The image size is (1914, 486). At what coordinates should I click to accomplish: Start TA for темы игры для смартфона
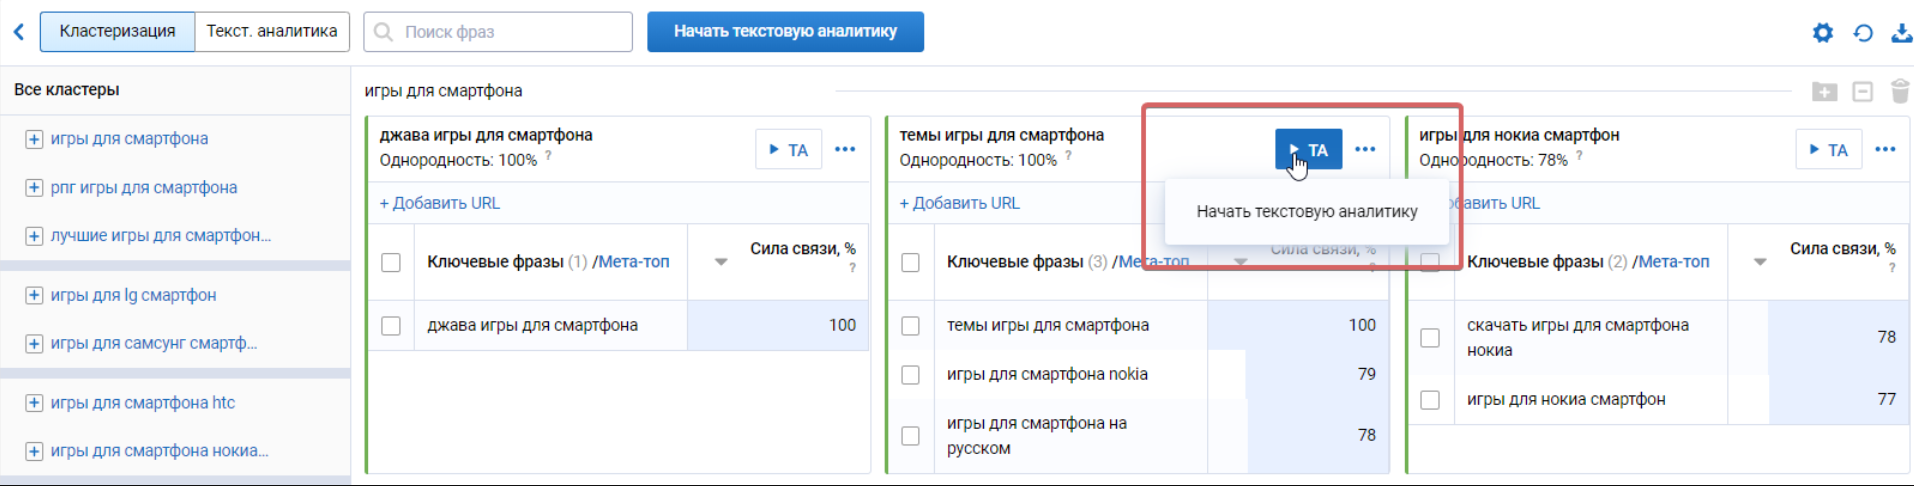[x=1308, y=150]
